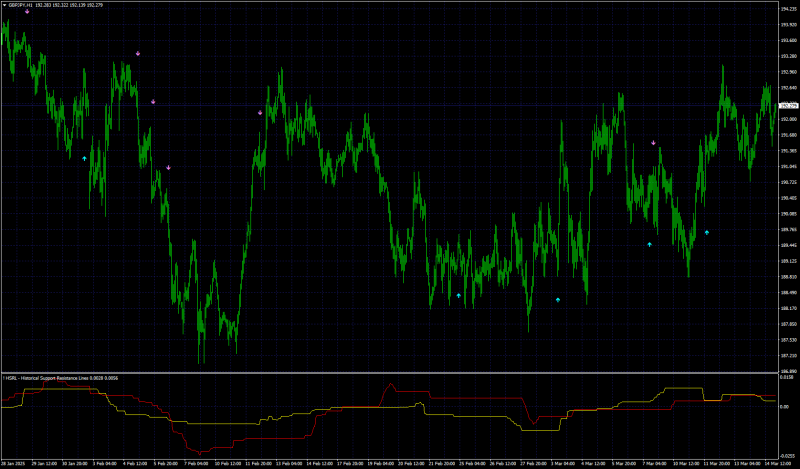Image resolution: width=800 pixels, height=469 pixels.
Task: Click the 189.445 price scale label
Action: point(788,245)
